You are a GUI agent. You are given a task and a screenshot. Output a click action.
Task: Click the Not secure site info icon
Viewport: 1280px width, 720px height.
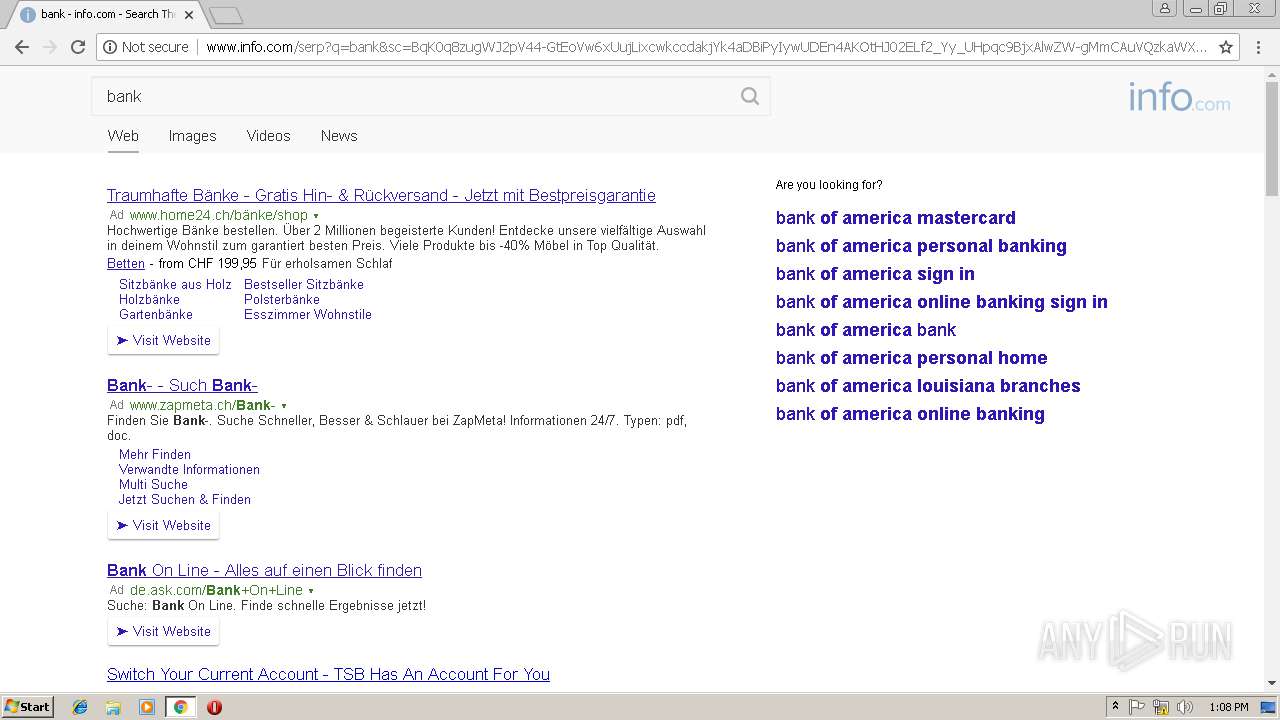click(110, 47)
